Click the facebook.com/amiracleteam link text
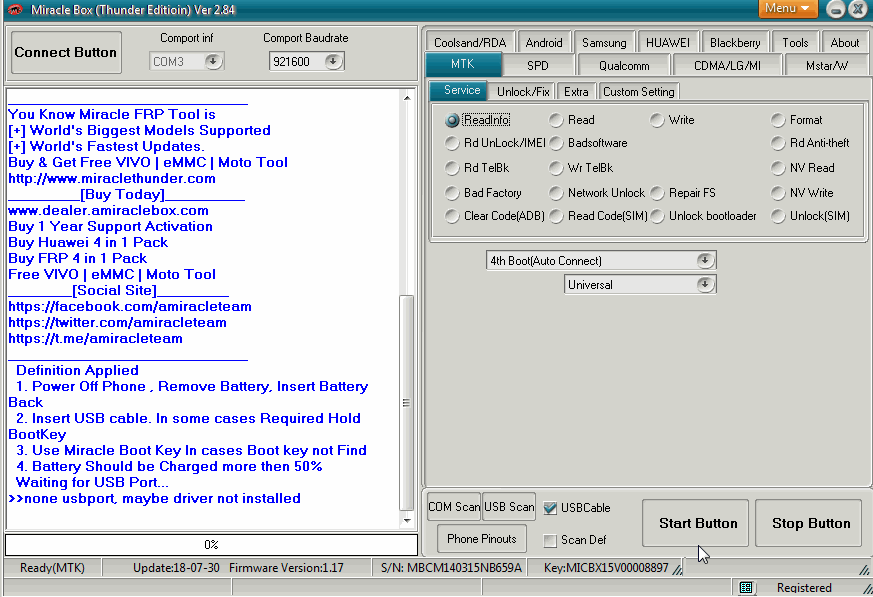 point(130,307)
